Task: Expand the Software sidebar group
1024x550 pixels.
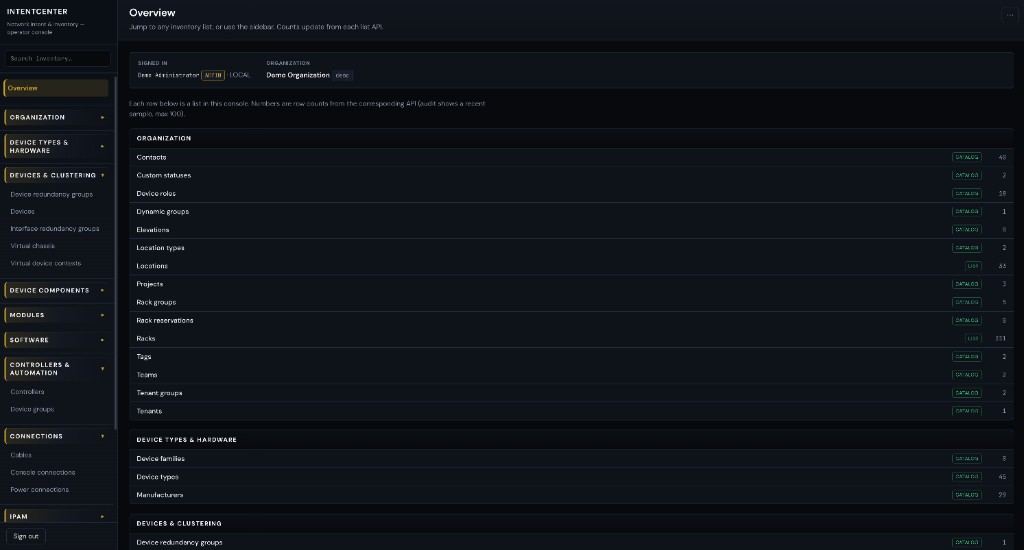Action: [x=56, y=340]
